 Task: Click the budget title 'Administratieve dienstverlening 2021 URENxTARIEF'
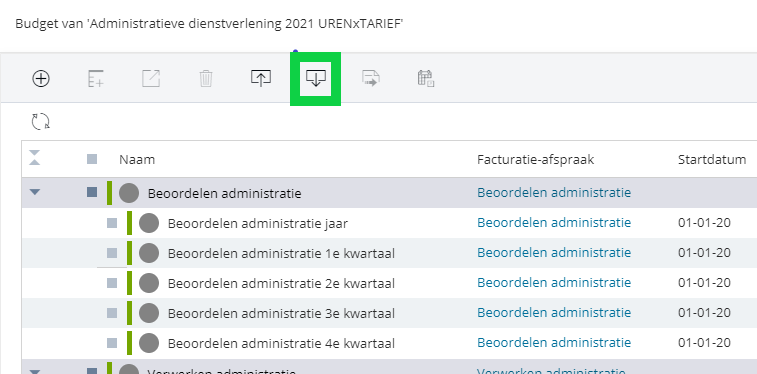[x=245, y=24]
